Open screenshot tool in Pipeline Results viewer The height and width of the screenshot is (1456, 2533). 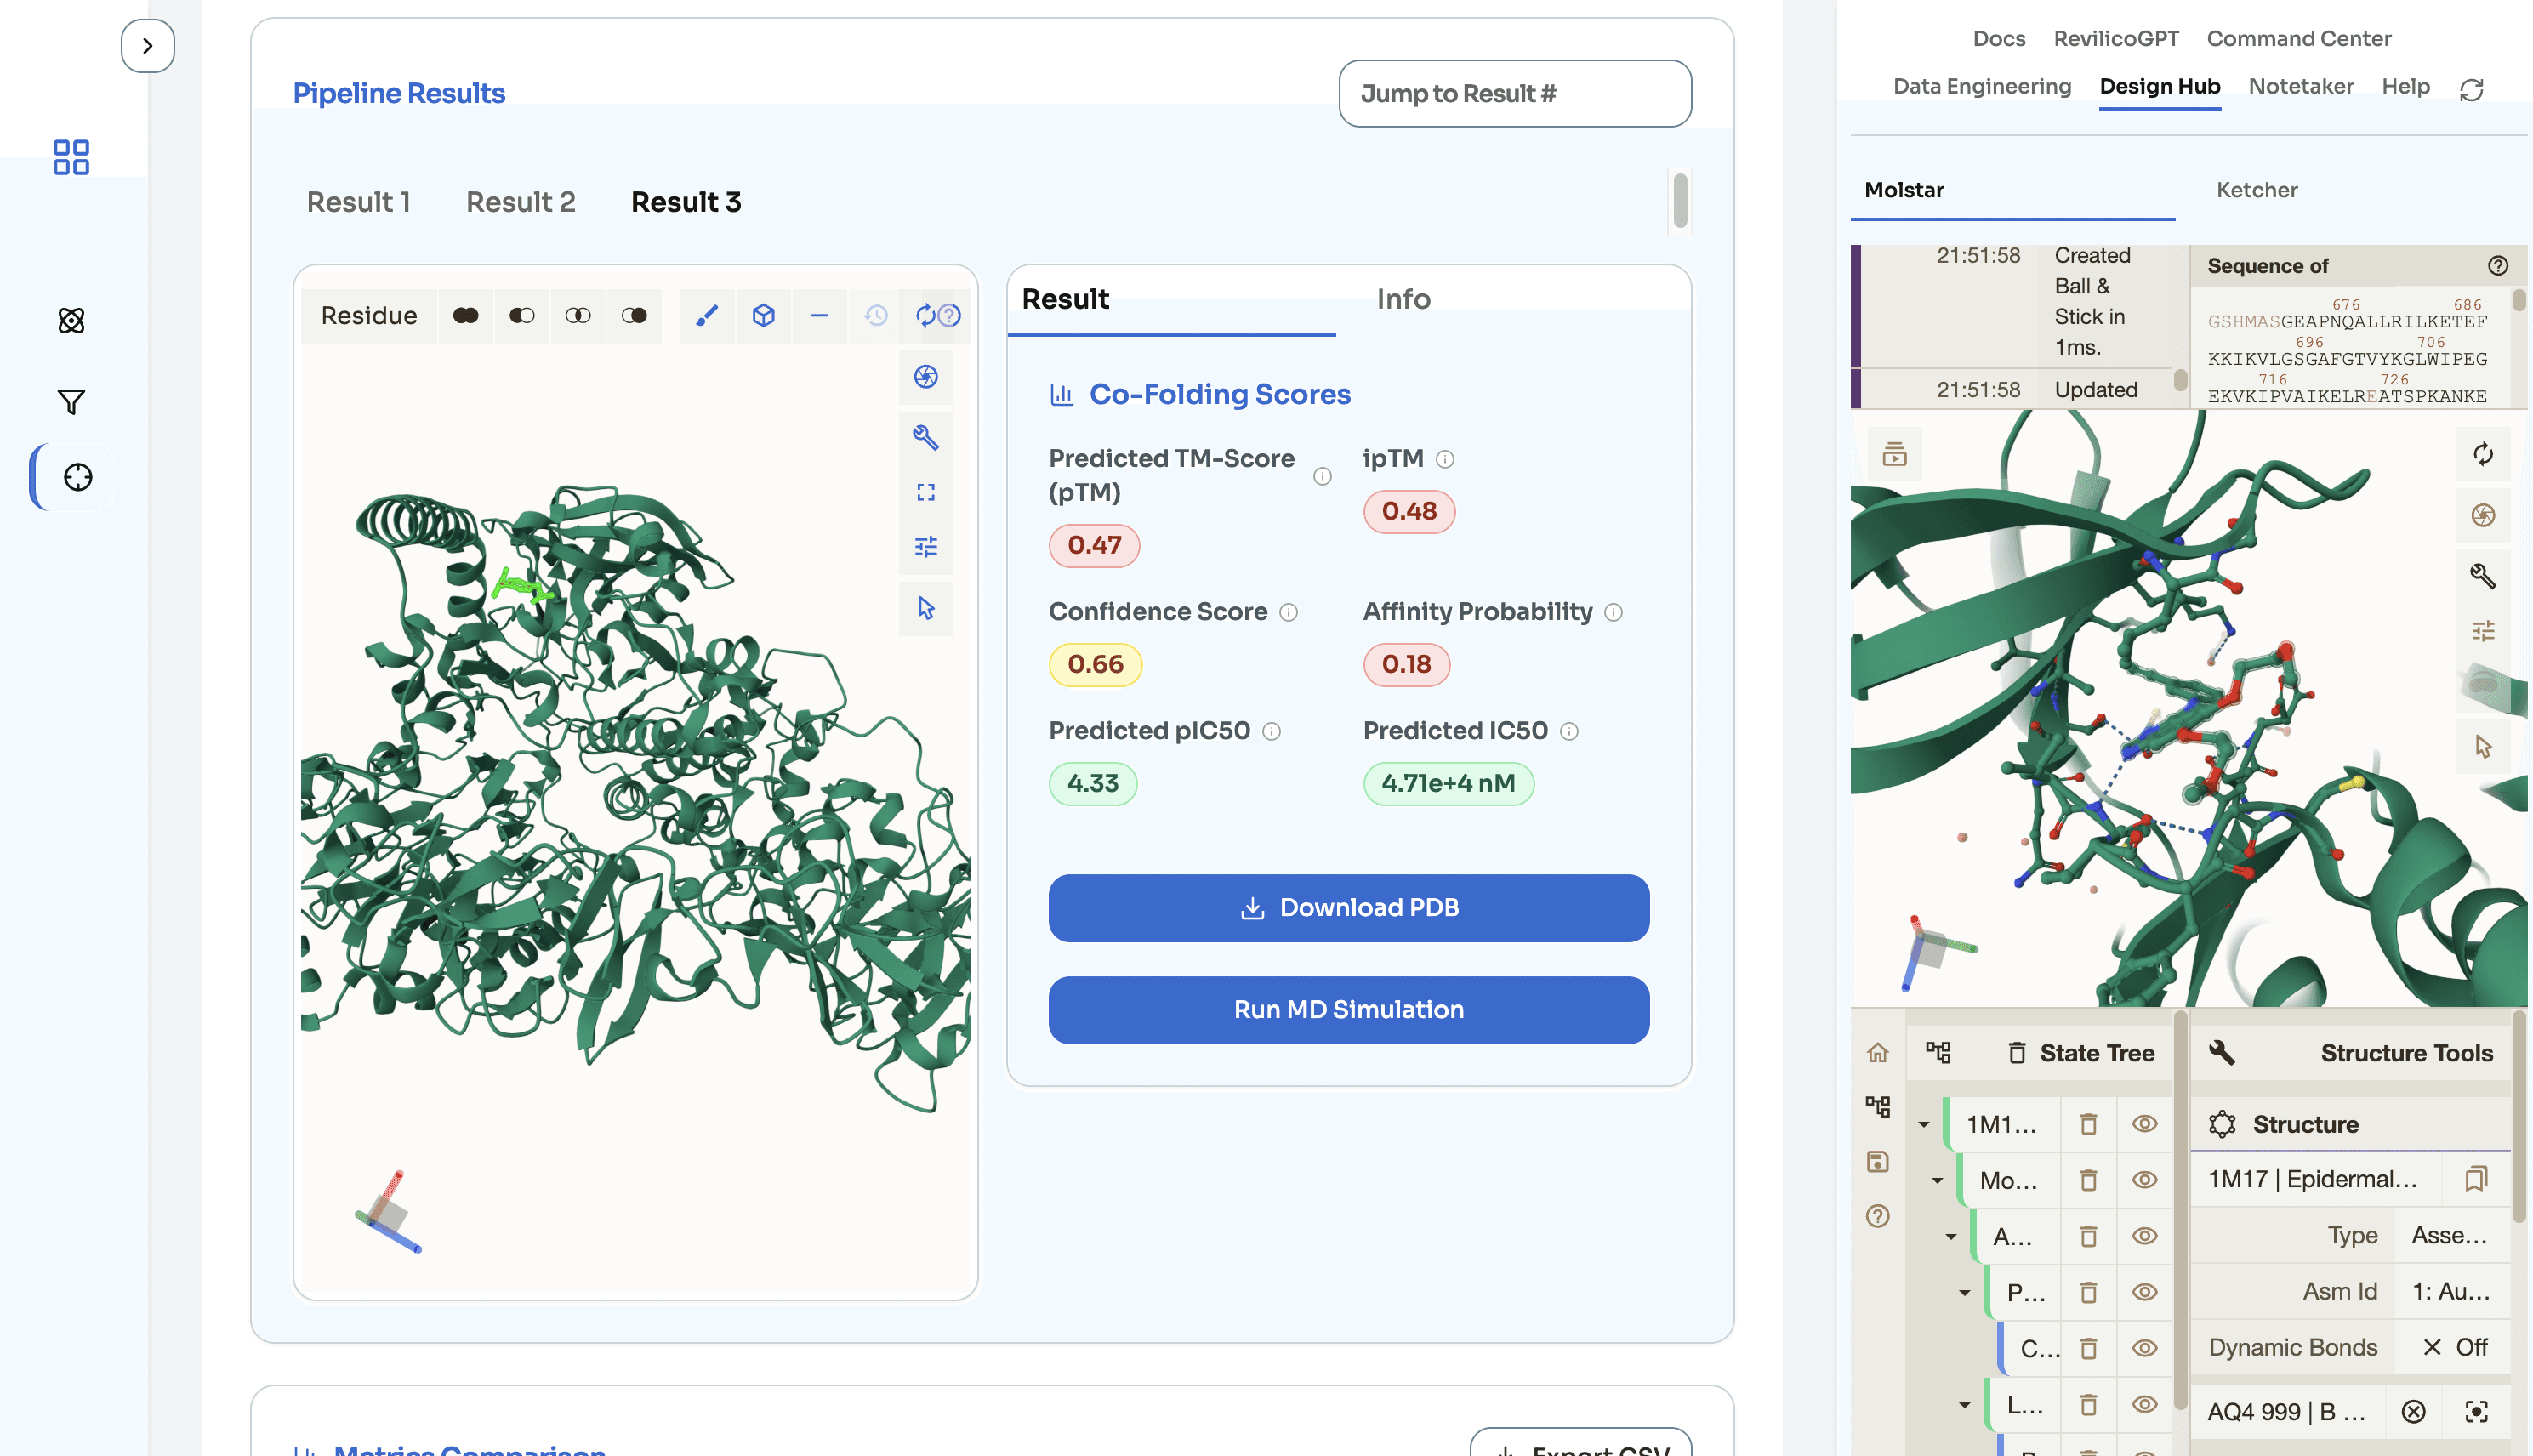926,376
